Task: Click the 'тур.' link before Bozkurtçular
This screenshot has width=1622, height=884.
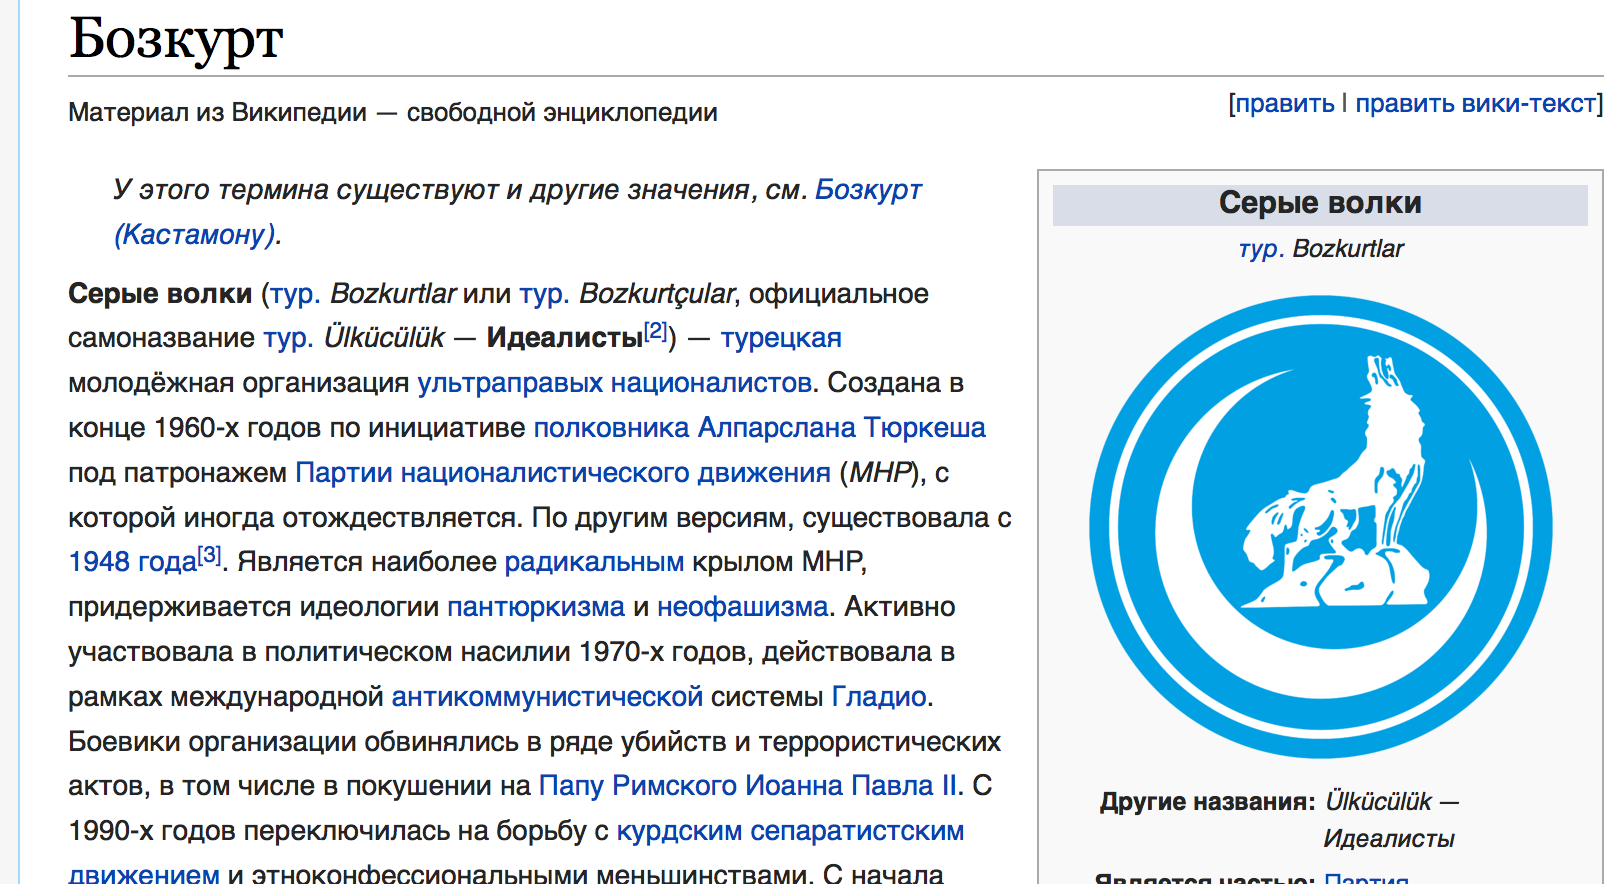Action: pyautogui.click(x=544, y=294)
